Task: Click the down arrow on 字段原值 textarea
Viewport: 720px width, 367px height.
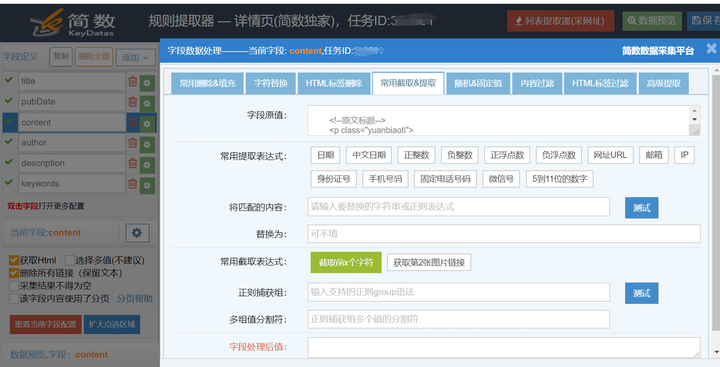Action: pyautogui.click(x=694, y=119)
